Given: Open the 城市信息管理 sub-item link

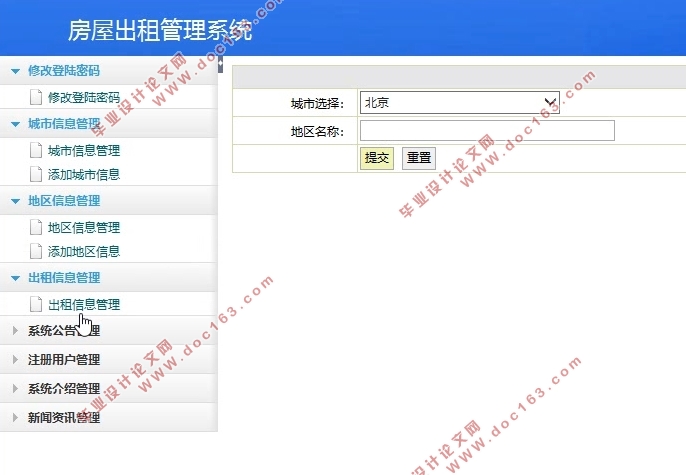Looking at the screenshot, I should point(84,150).
